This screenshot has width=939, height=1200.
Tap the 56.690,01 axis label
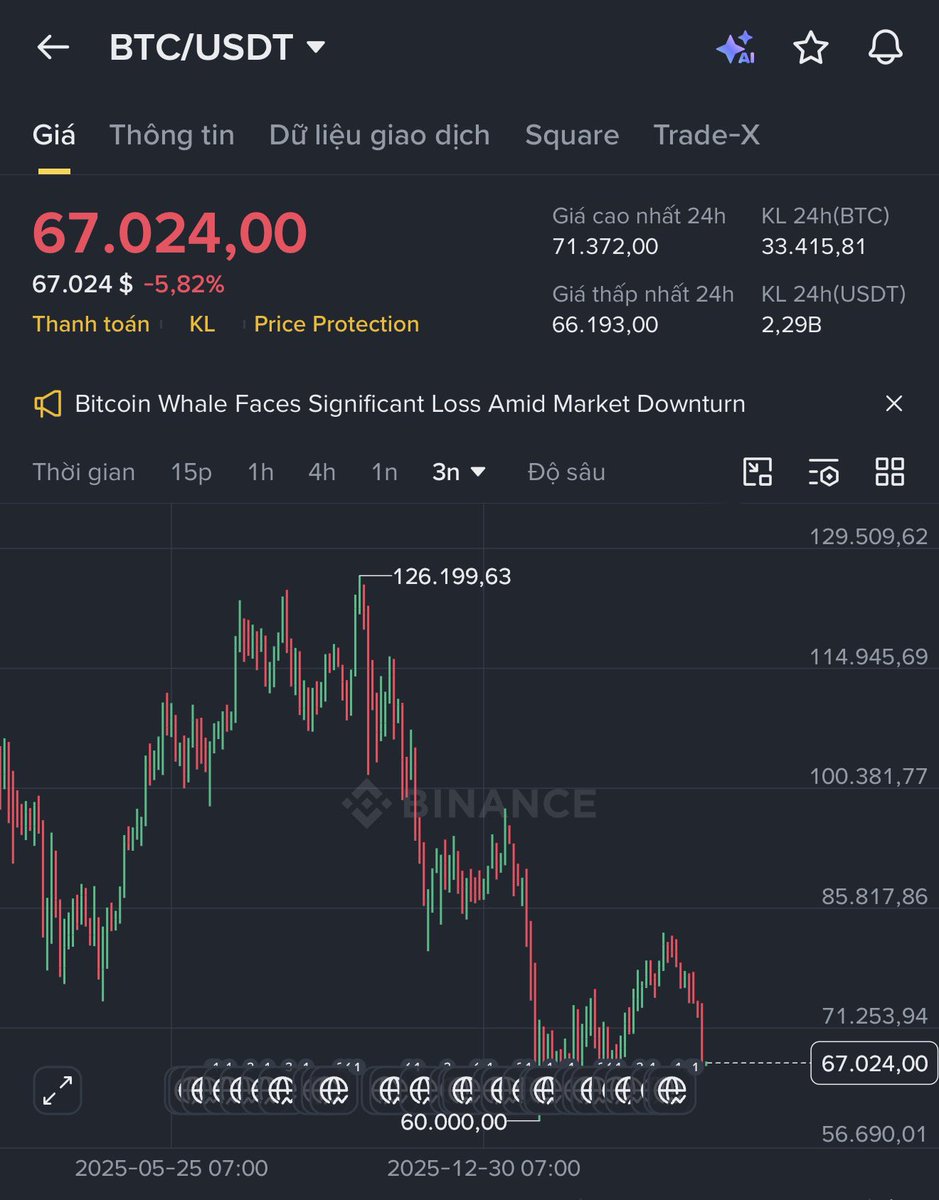875,1135
